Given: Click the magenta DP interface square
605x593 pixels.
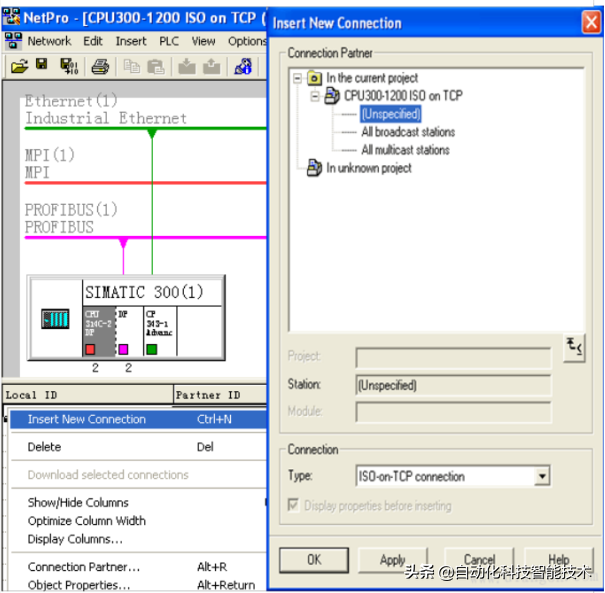Looking at the screenshot, I should (x=123, y=349).
